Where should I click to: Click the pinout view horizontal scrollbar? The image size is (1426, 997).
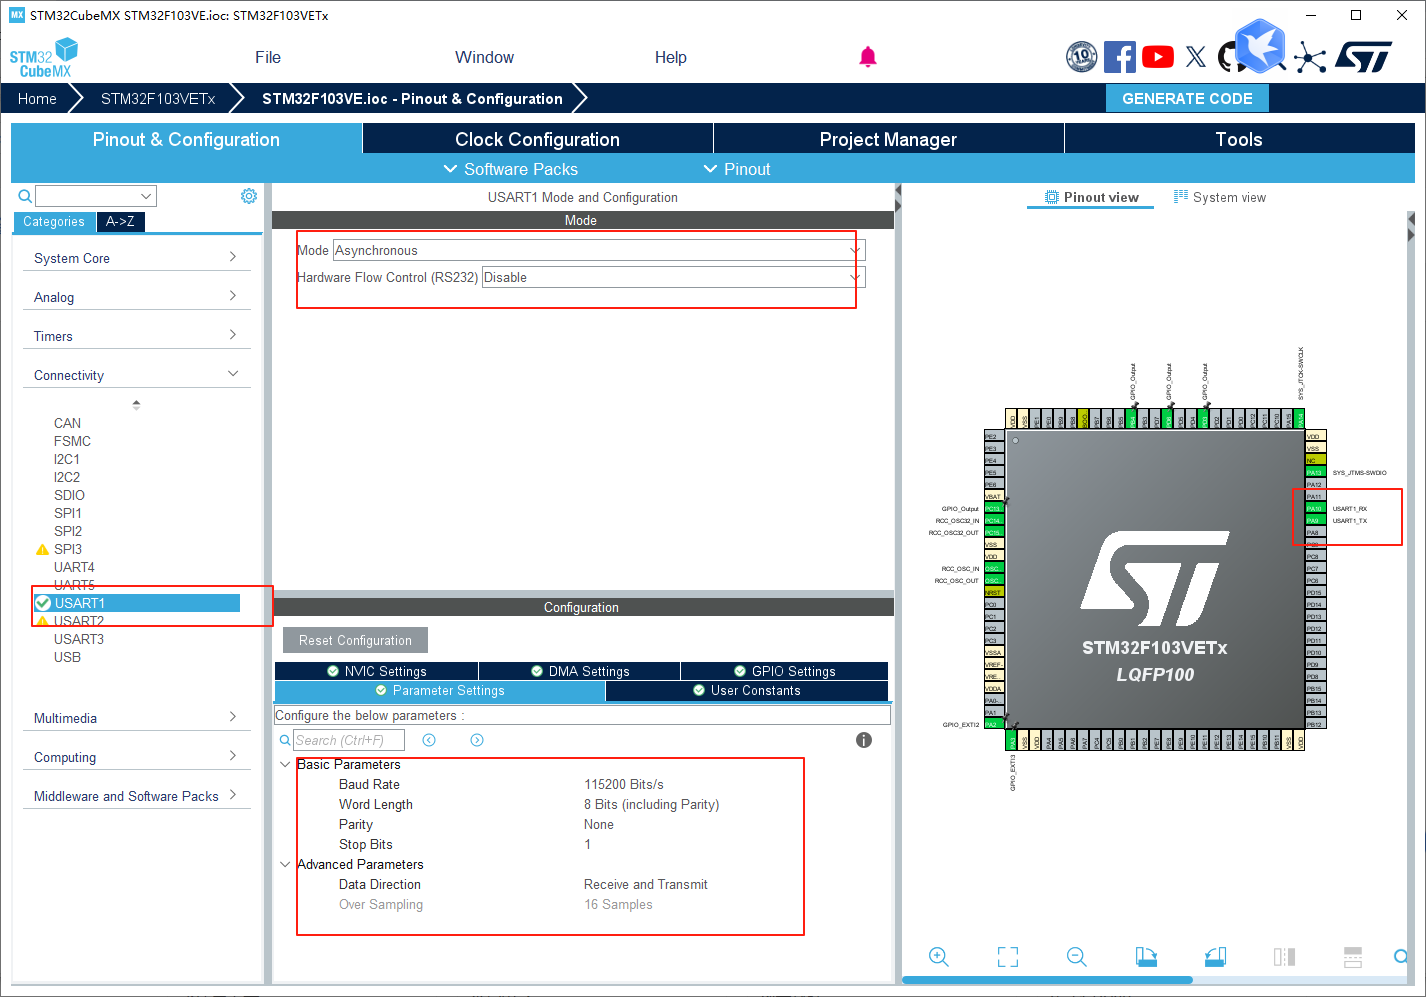[x=1047, y=980]
